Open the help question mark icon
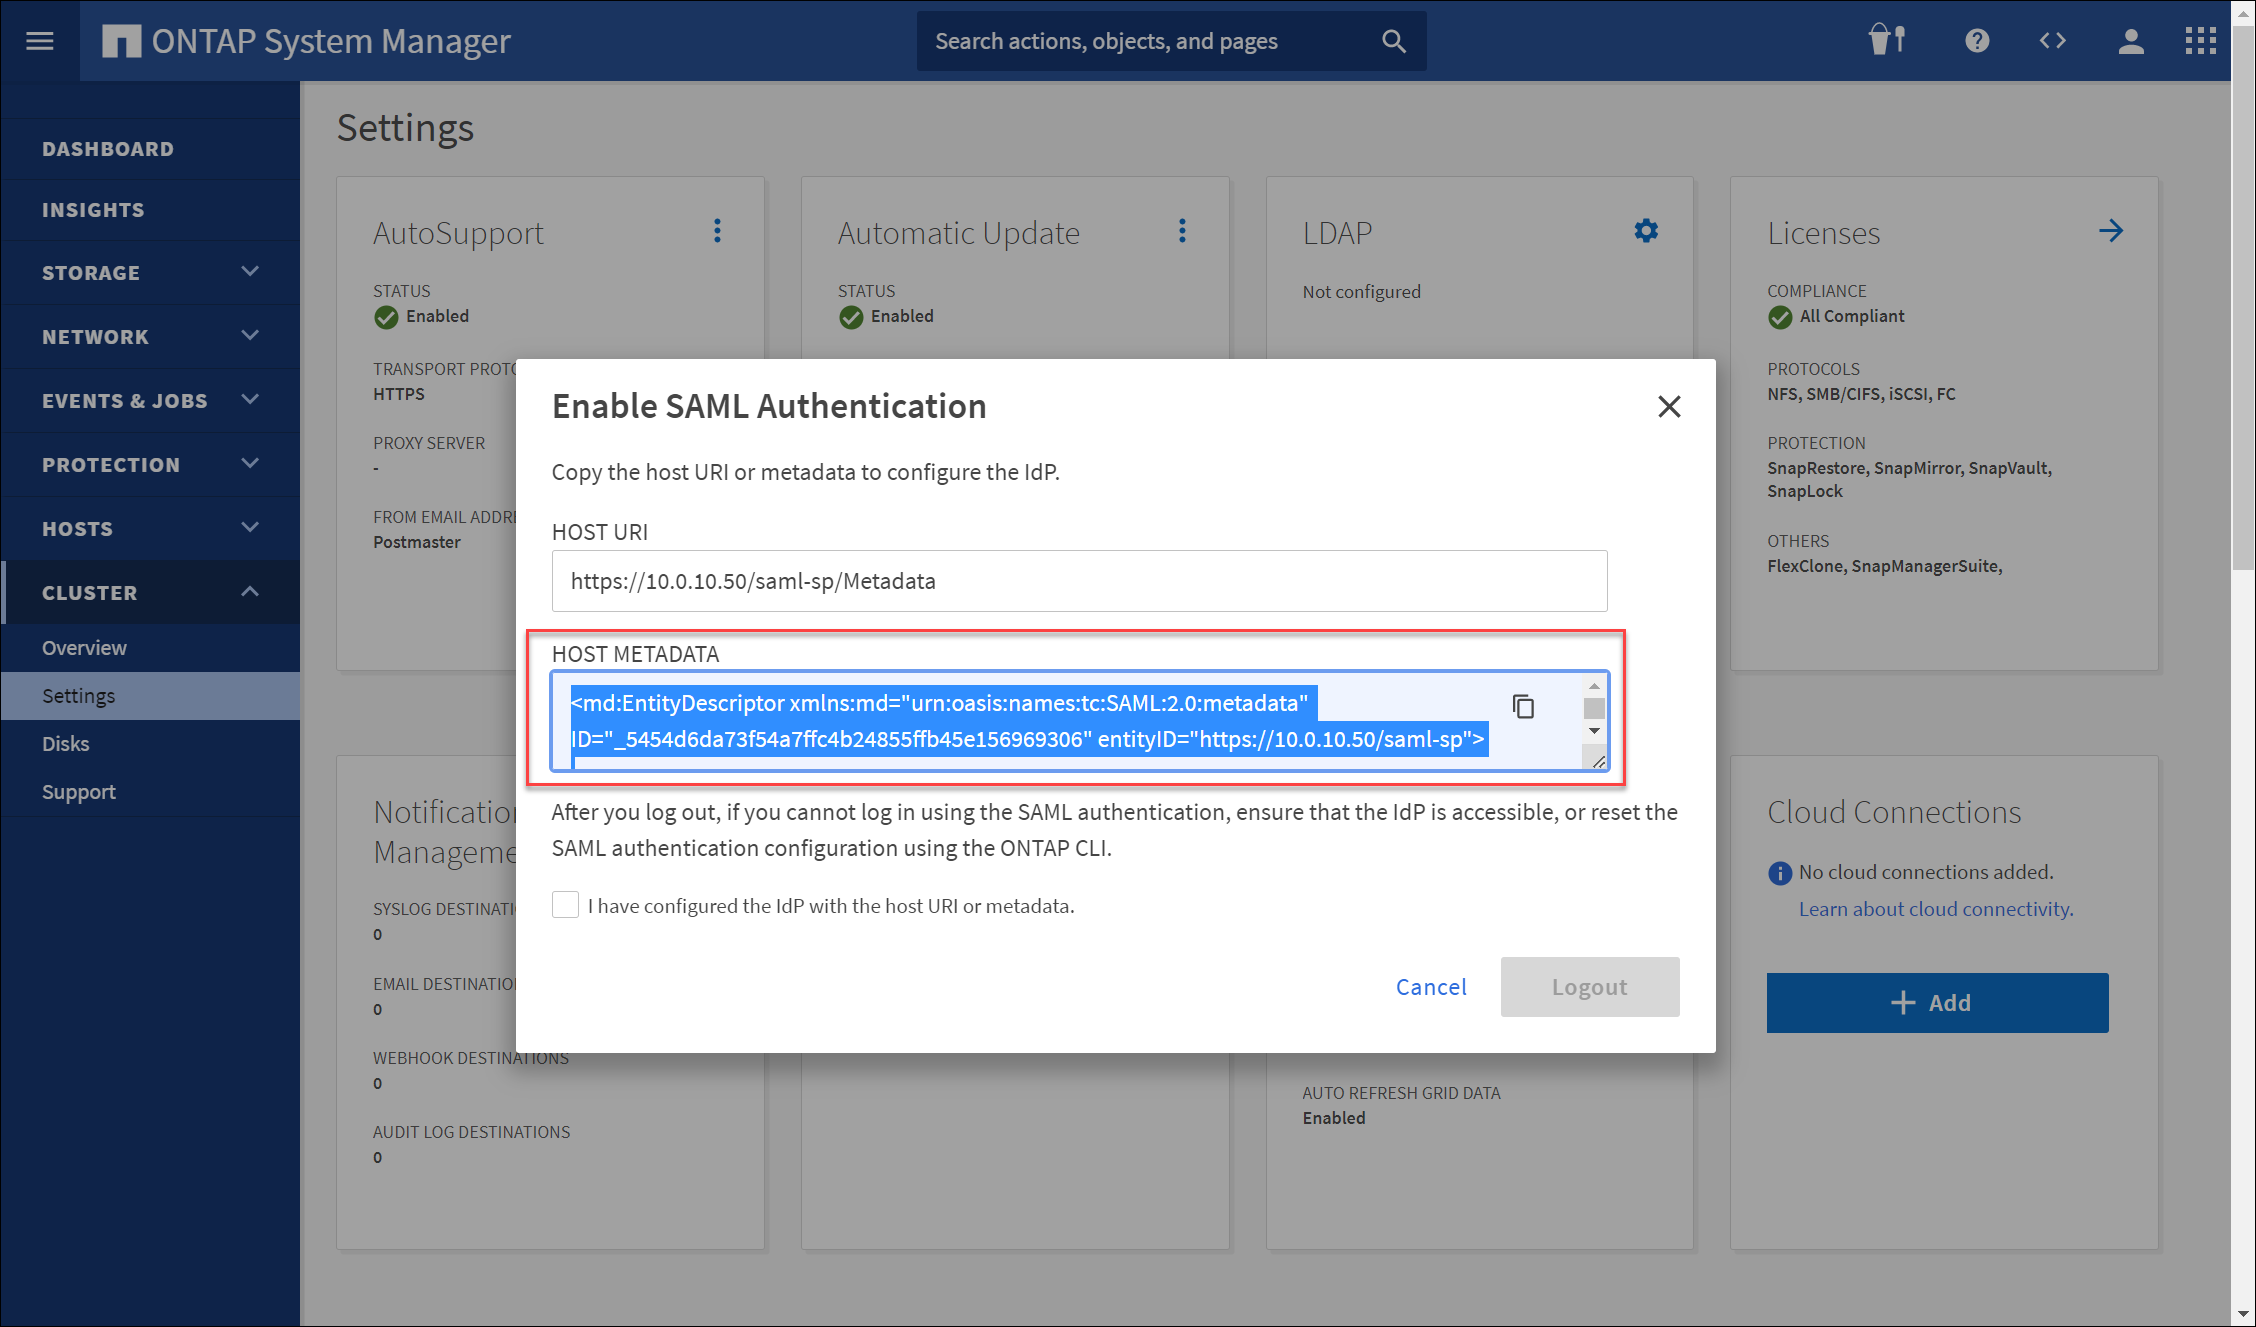 1976,41
